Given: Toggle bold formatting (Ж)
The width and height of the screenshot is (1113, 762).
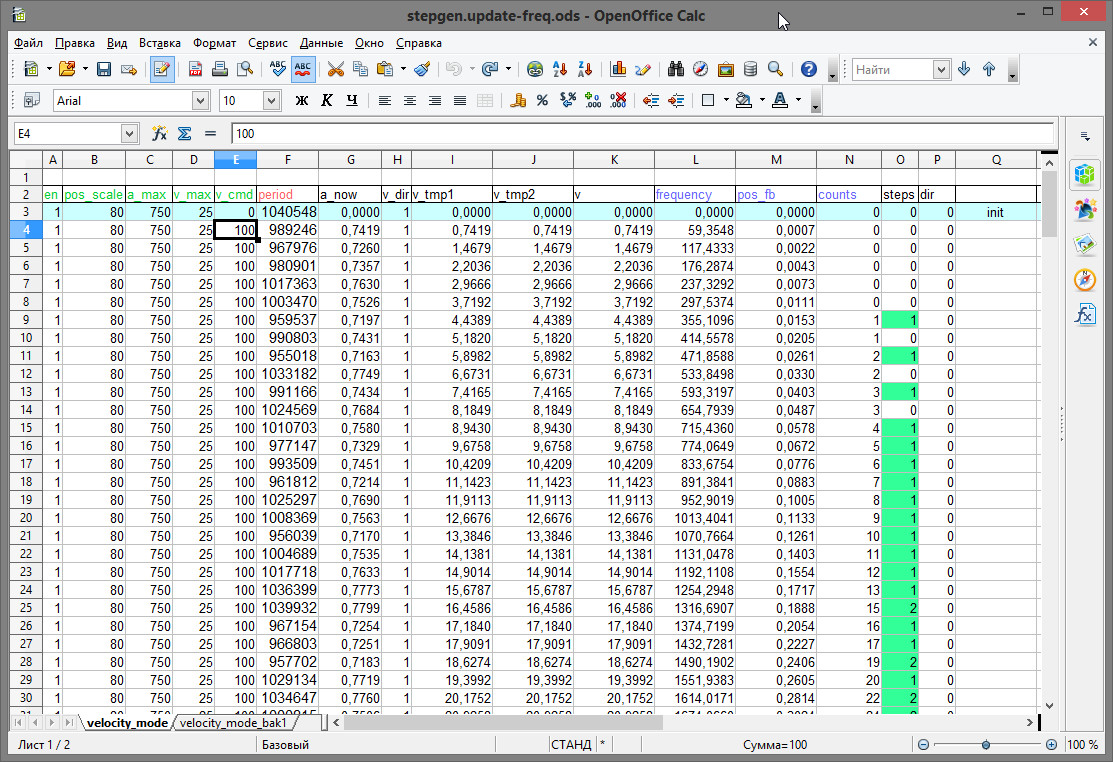Looking at the screenshot, I should click(301, 100).
